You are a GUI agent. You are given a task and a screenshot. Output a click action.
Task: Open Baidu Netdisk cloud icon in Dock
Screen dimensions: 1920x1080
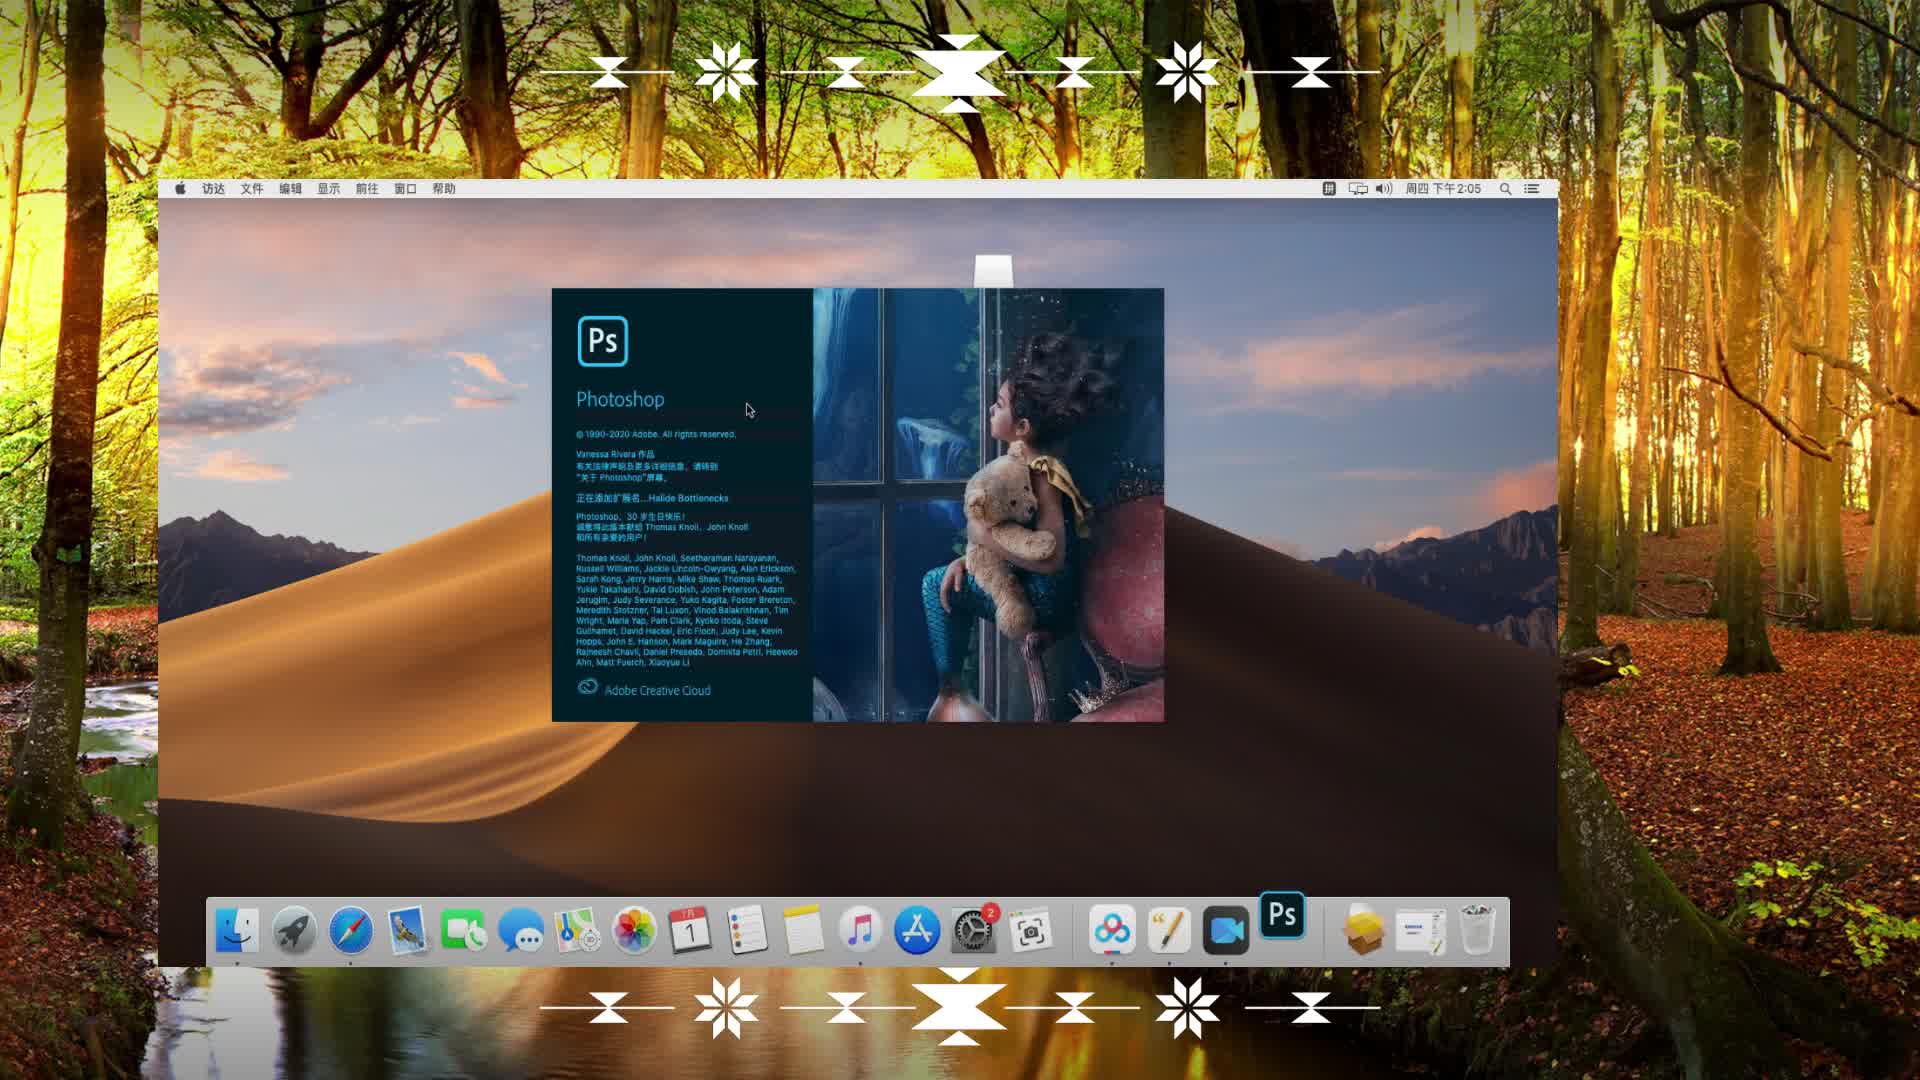point(1112,931)
